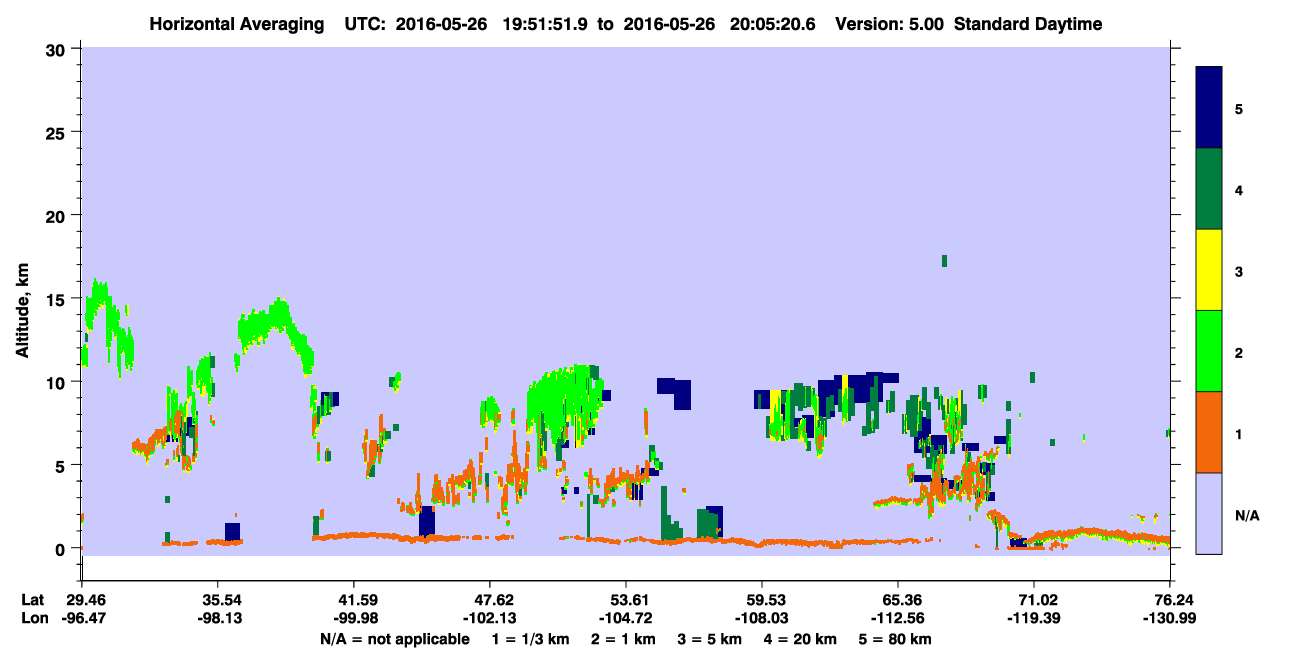Image resolution: width=1300 pixels, height=667 pixels.
Task: Click the orange colorbar segment labeled 1
Action: (x=1209, y=432)
